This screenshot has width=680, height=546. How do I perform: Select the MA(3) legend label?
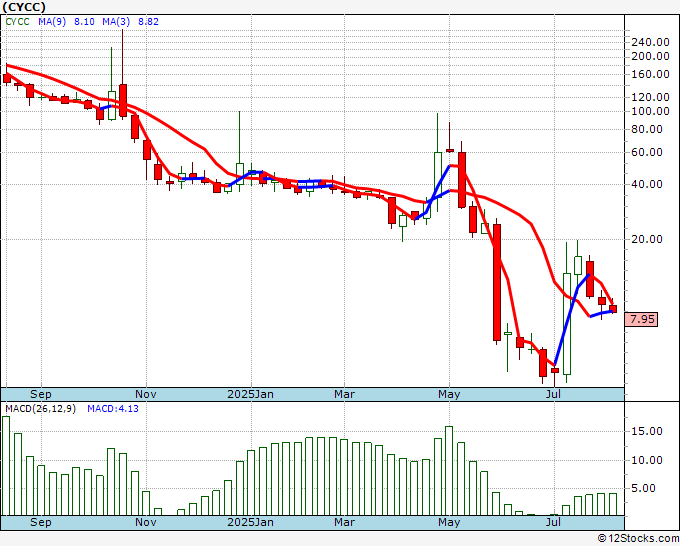pyautogui.click(x=116, y=22)
